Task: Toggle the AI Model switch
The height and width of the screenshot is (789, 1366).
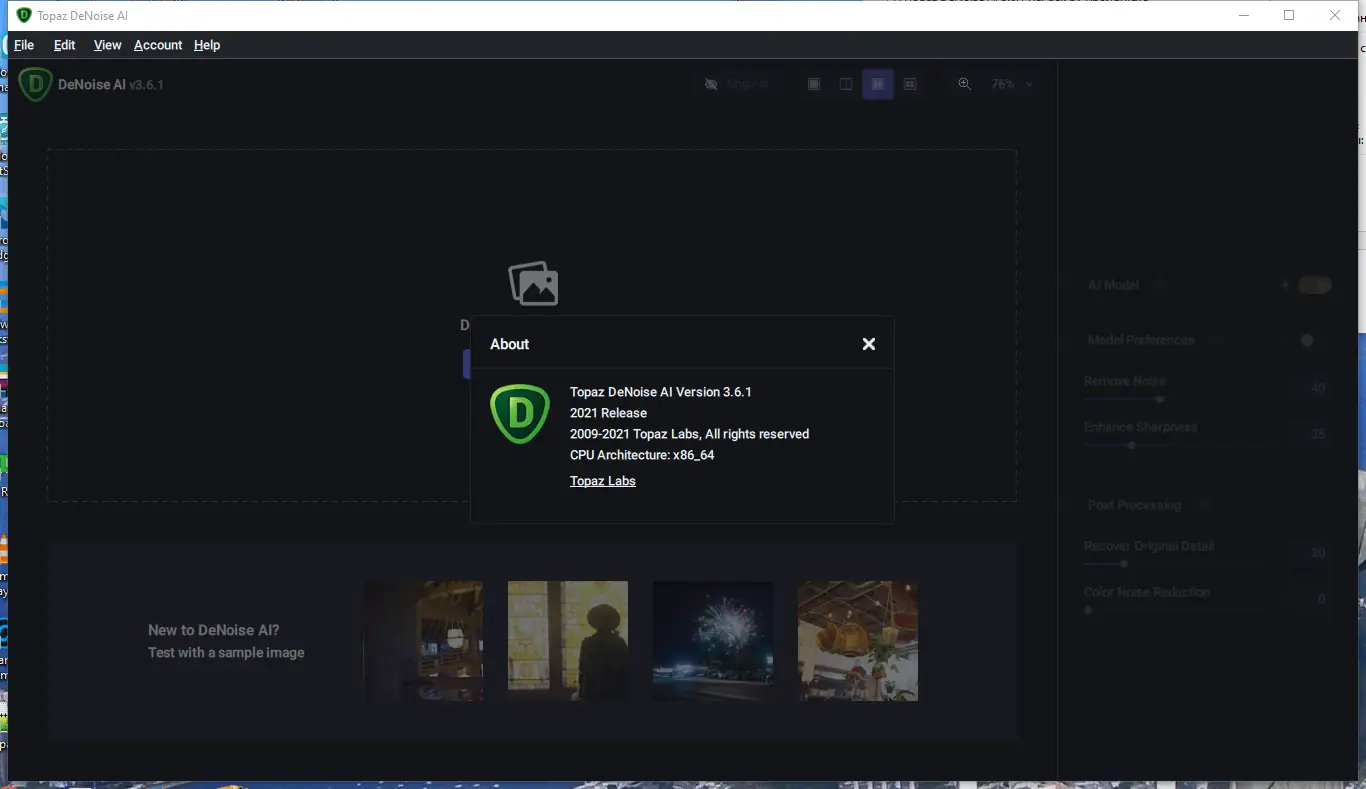Action: [1315, 285]
